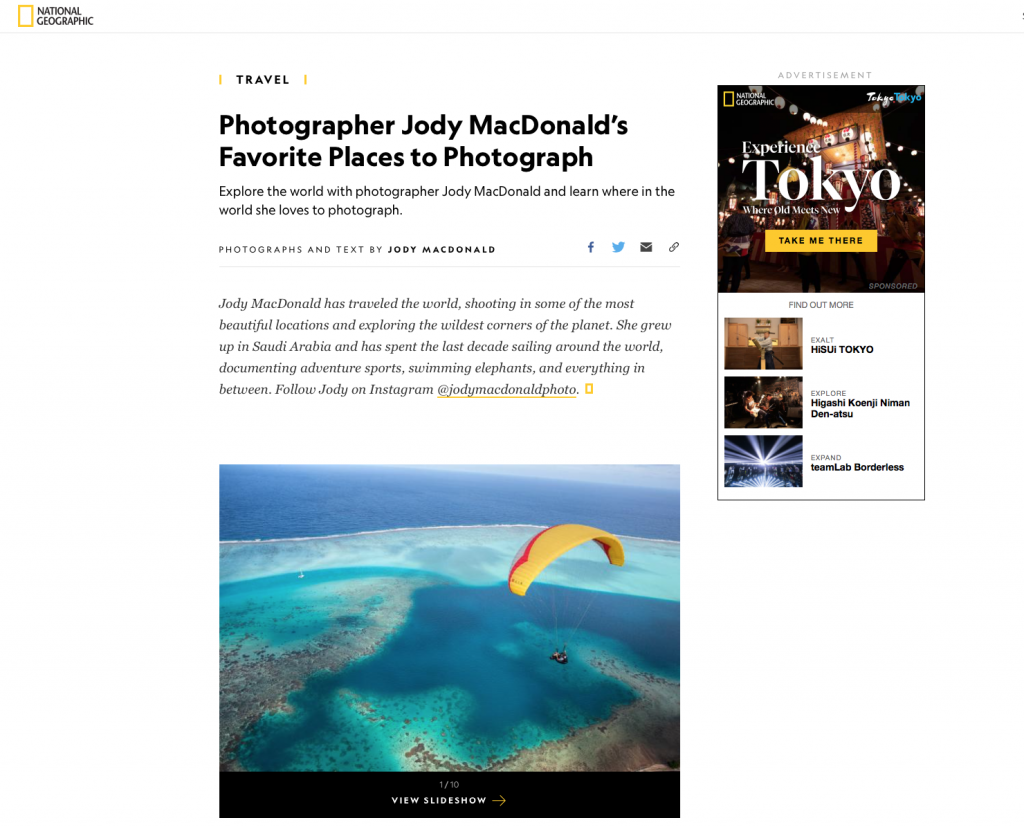
Task: Share article on Twitter
Action: coord(618,247)
